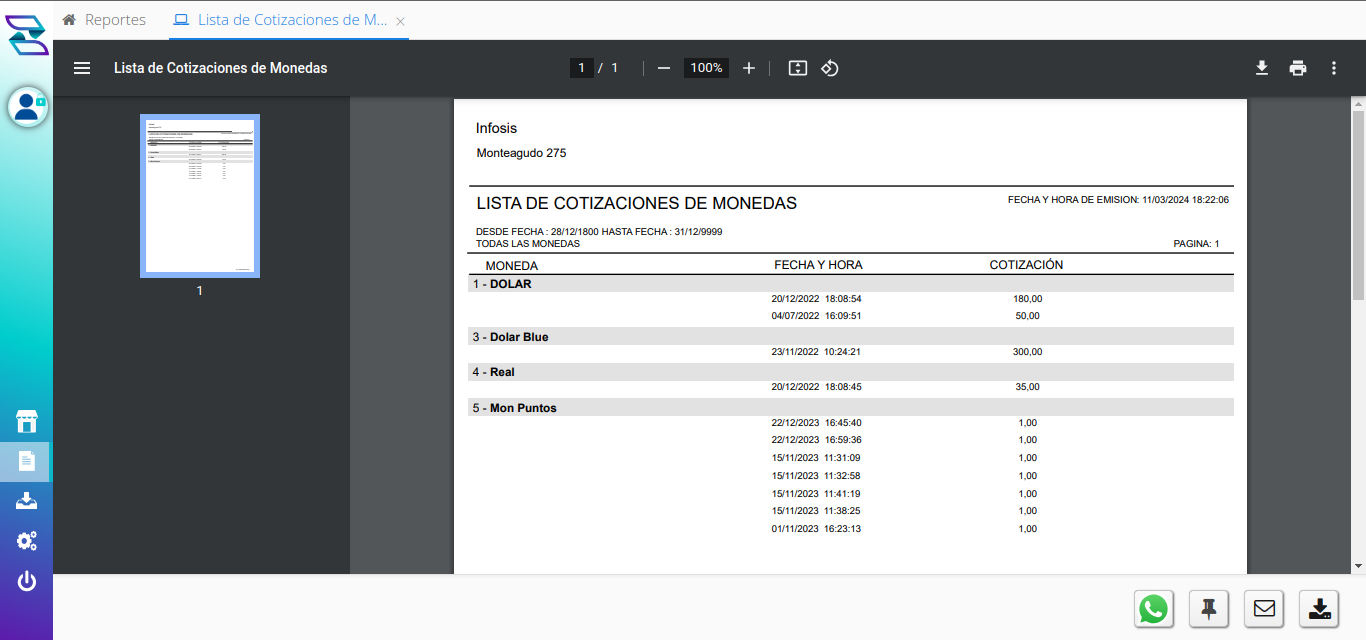This screenshot has width=1366, height=640.
Task: Open the inbox download icon in sidebar
Action: [27, 500]
